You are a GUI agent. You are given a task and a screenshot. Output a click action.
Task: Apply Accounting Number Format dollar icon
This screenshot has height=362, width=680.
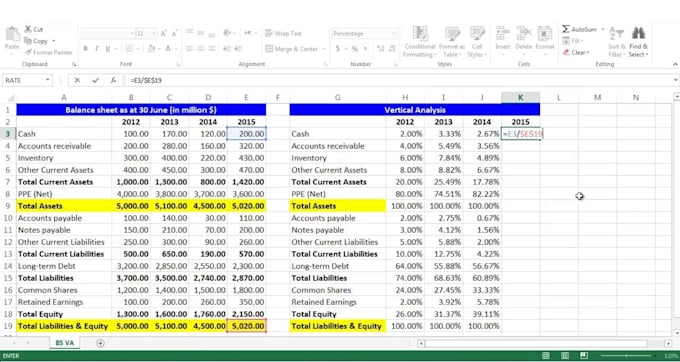338,49
